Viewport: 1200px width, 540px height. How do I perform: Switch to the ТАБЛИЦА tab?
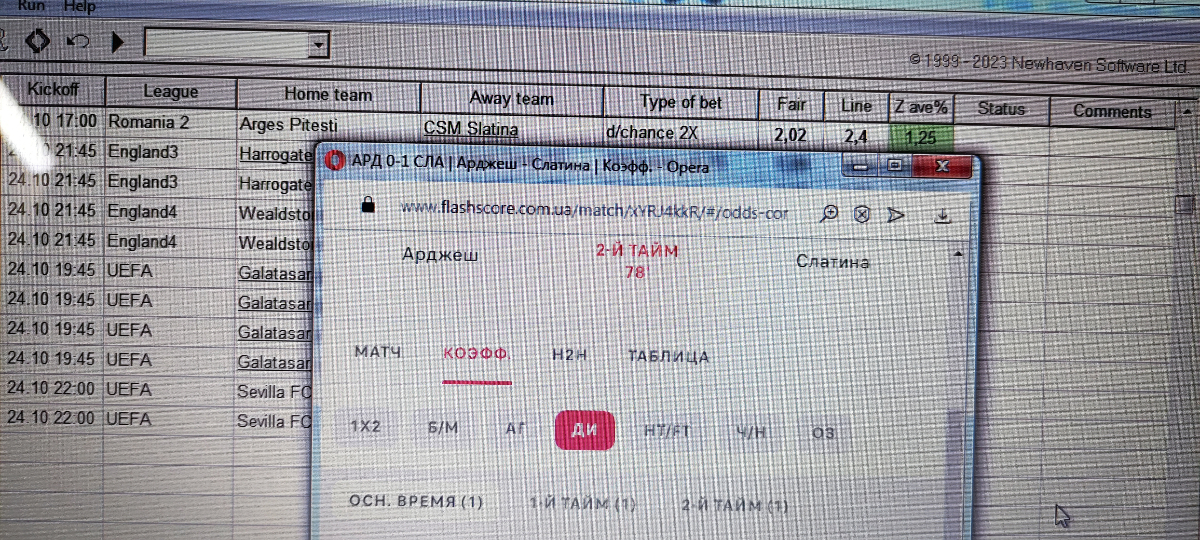pos(668,357)
